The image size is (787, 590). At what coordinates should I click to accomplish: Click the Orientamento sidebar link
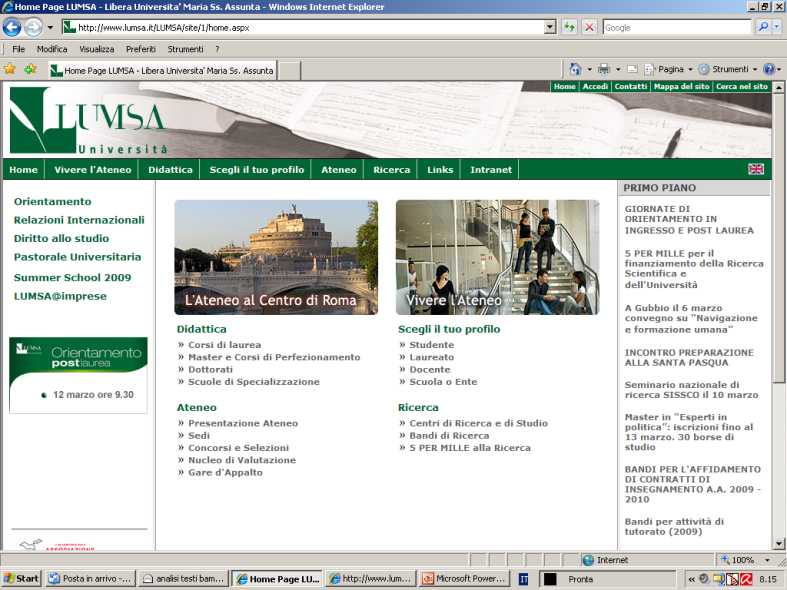pyautogui.click(x=53, y=202)
